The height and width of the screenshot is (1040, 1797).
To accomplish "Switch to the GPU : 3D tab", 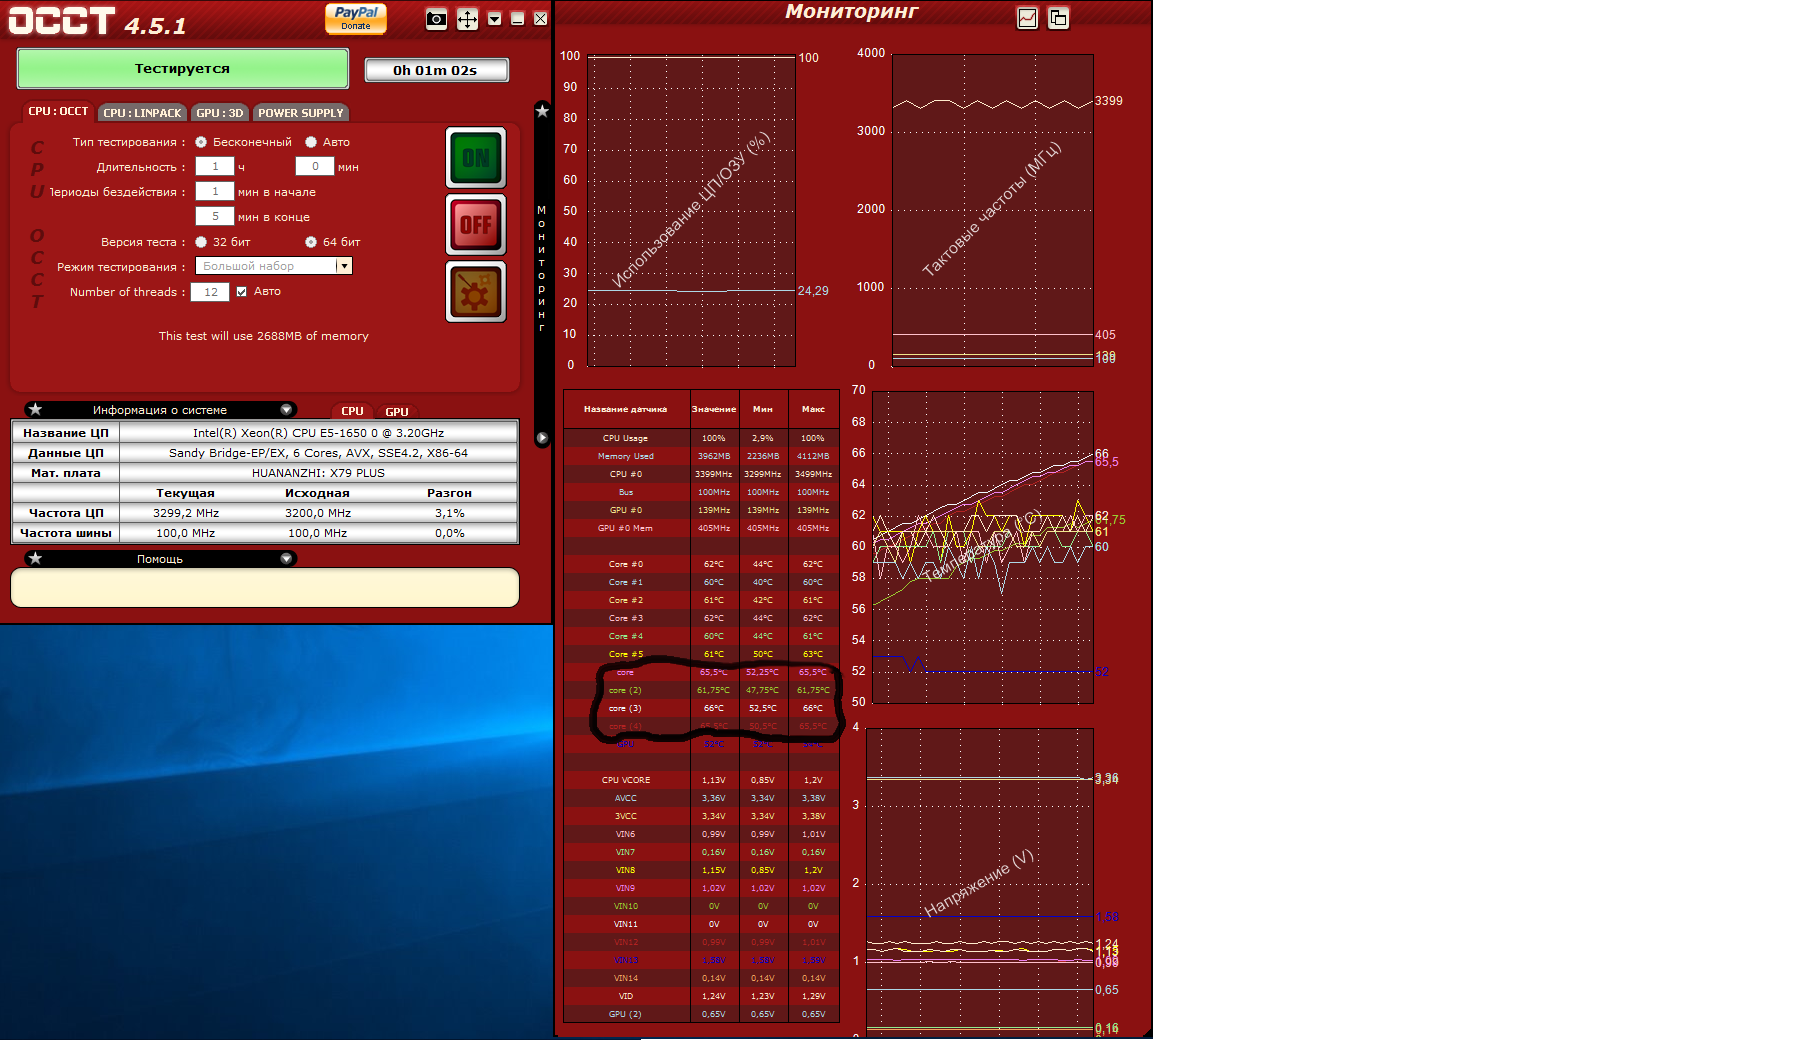I will point(220,113).
